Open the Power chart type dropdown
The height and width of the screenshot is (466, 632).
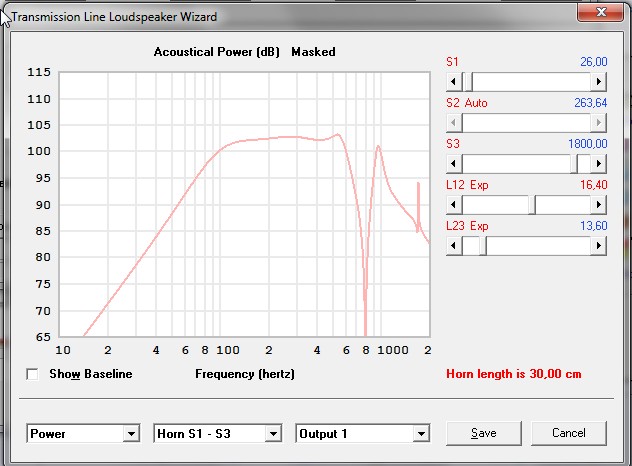coord(131,434)
